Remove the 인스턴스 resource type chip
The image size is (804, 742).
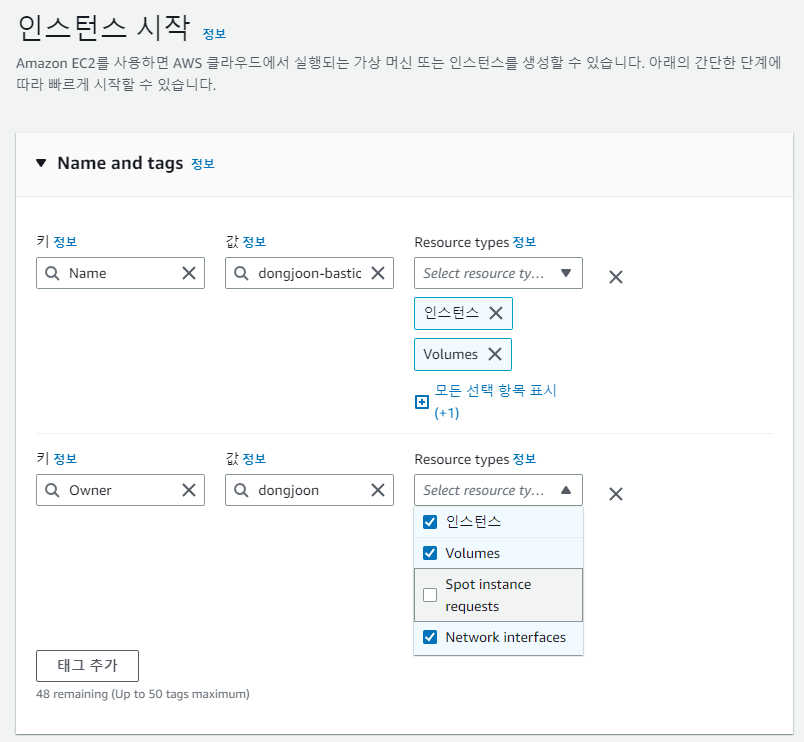[496, 313]
